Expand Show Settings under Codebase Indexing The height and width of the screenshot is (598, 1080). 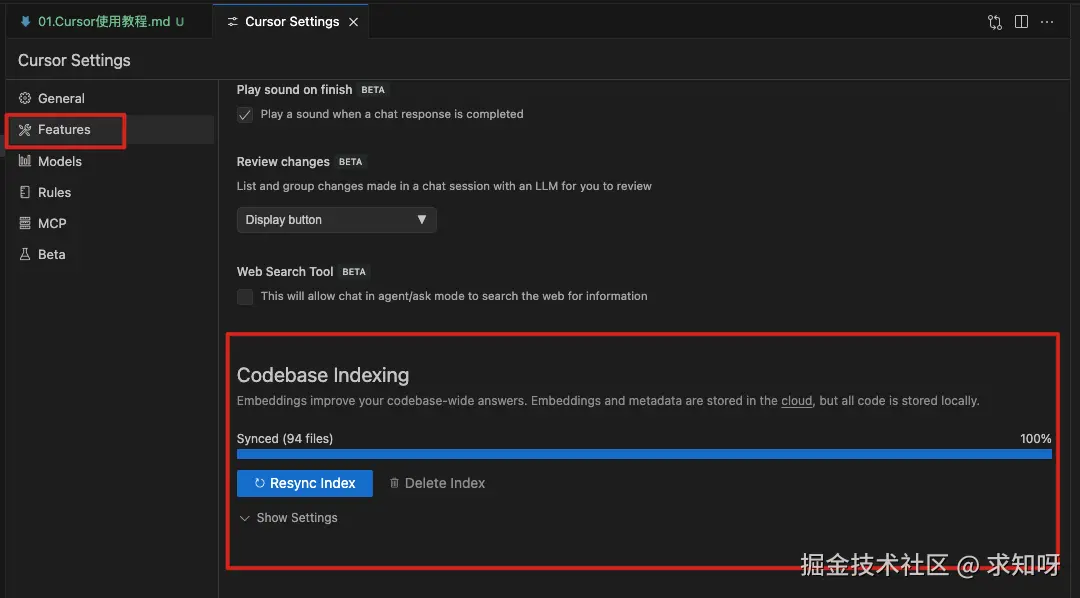point(288,518)
